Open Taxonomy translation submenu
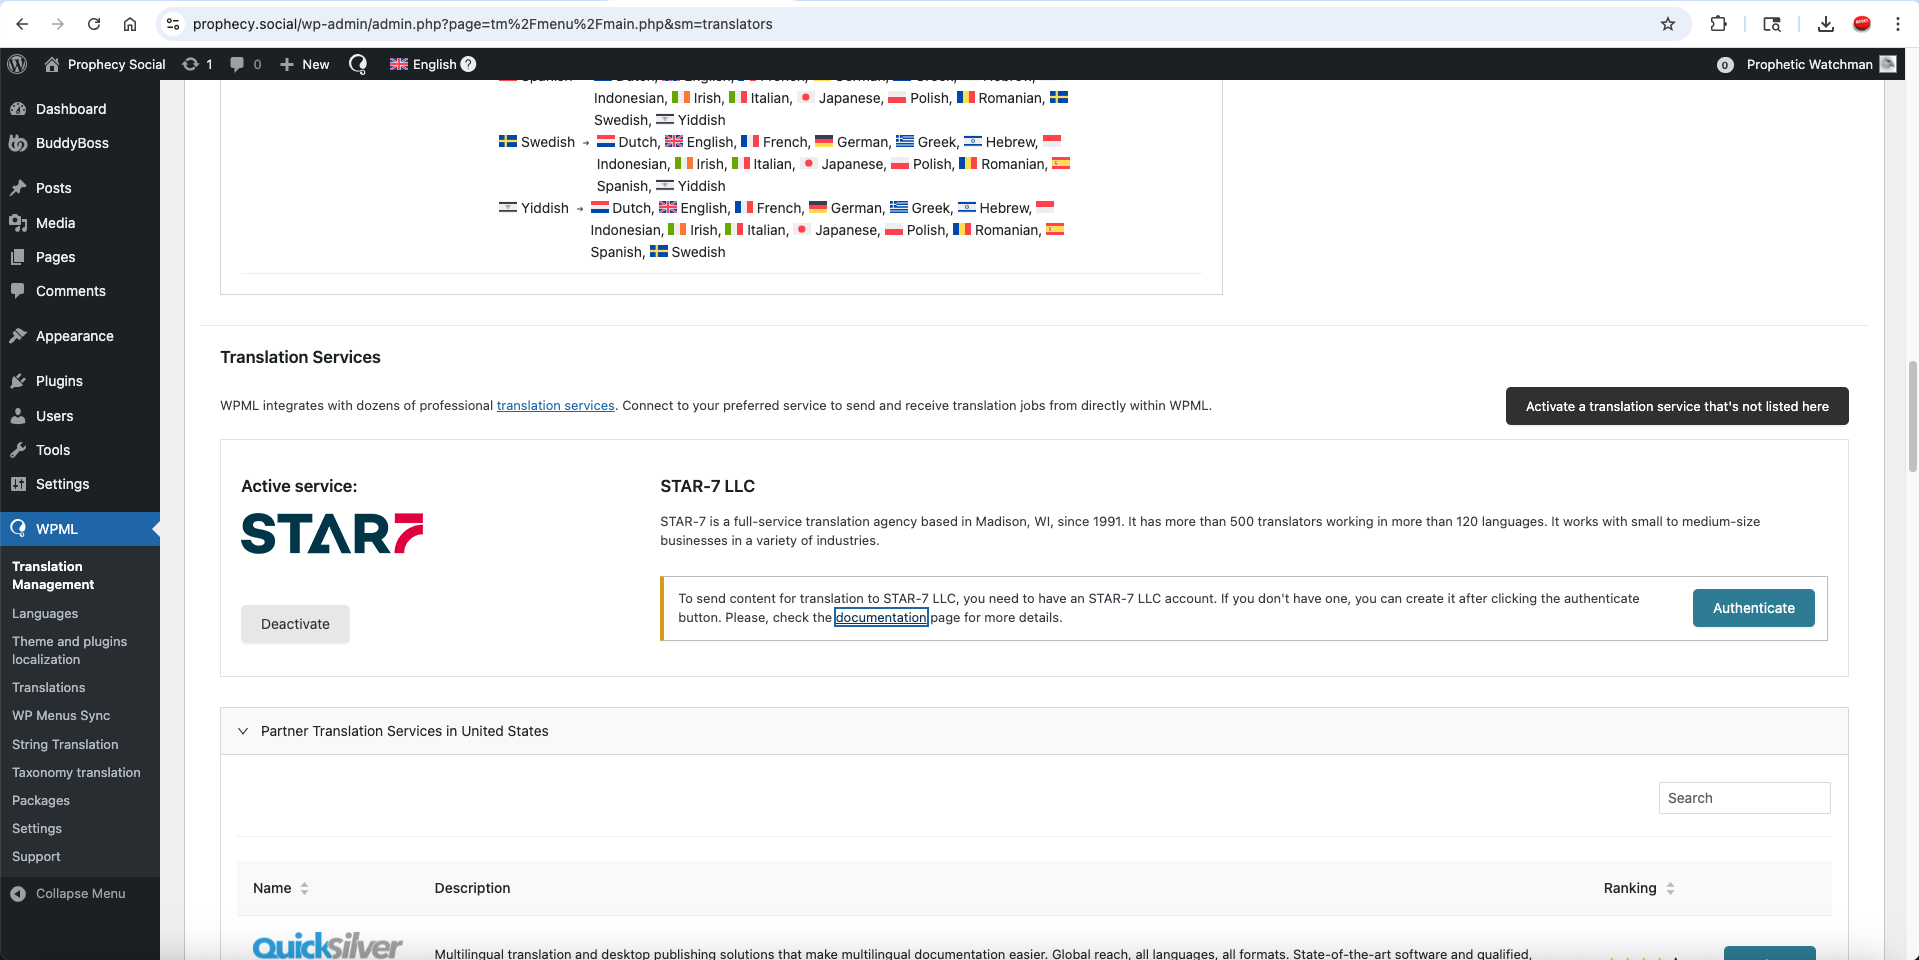This screenshot has width=1919, height=960. [76, 773]
